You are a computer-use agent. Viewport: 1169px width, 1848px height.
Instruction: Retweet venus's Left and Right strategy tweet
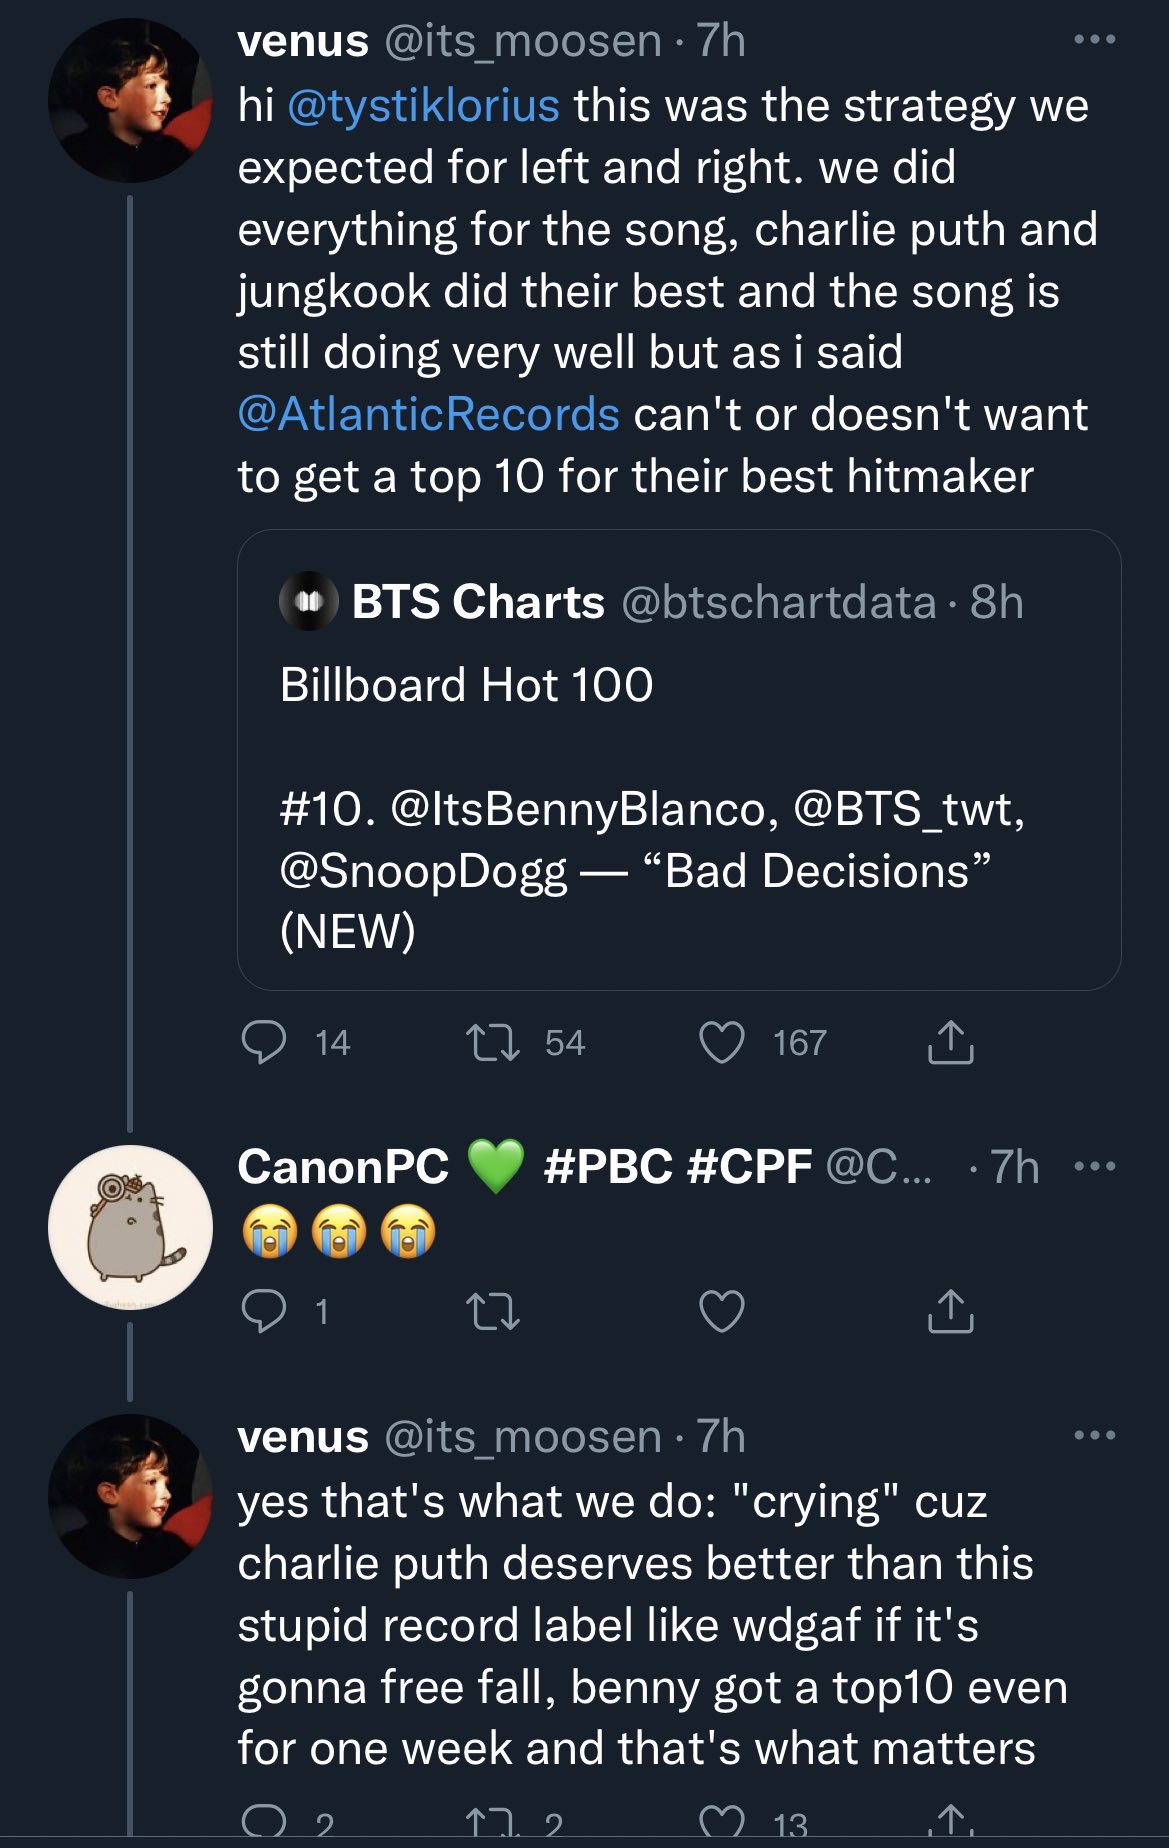pos(493,1042)
